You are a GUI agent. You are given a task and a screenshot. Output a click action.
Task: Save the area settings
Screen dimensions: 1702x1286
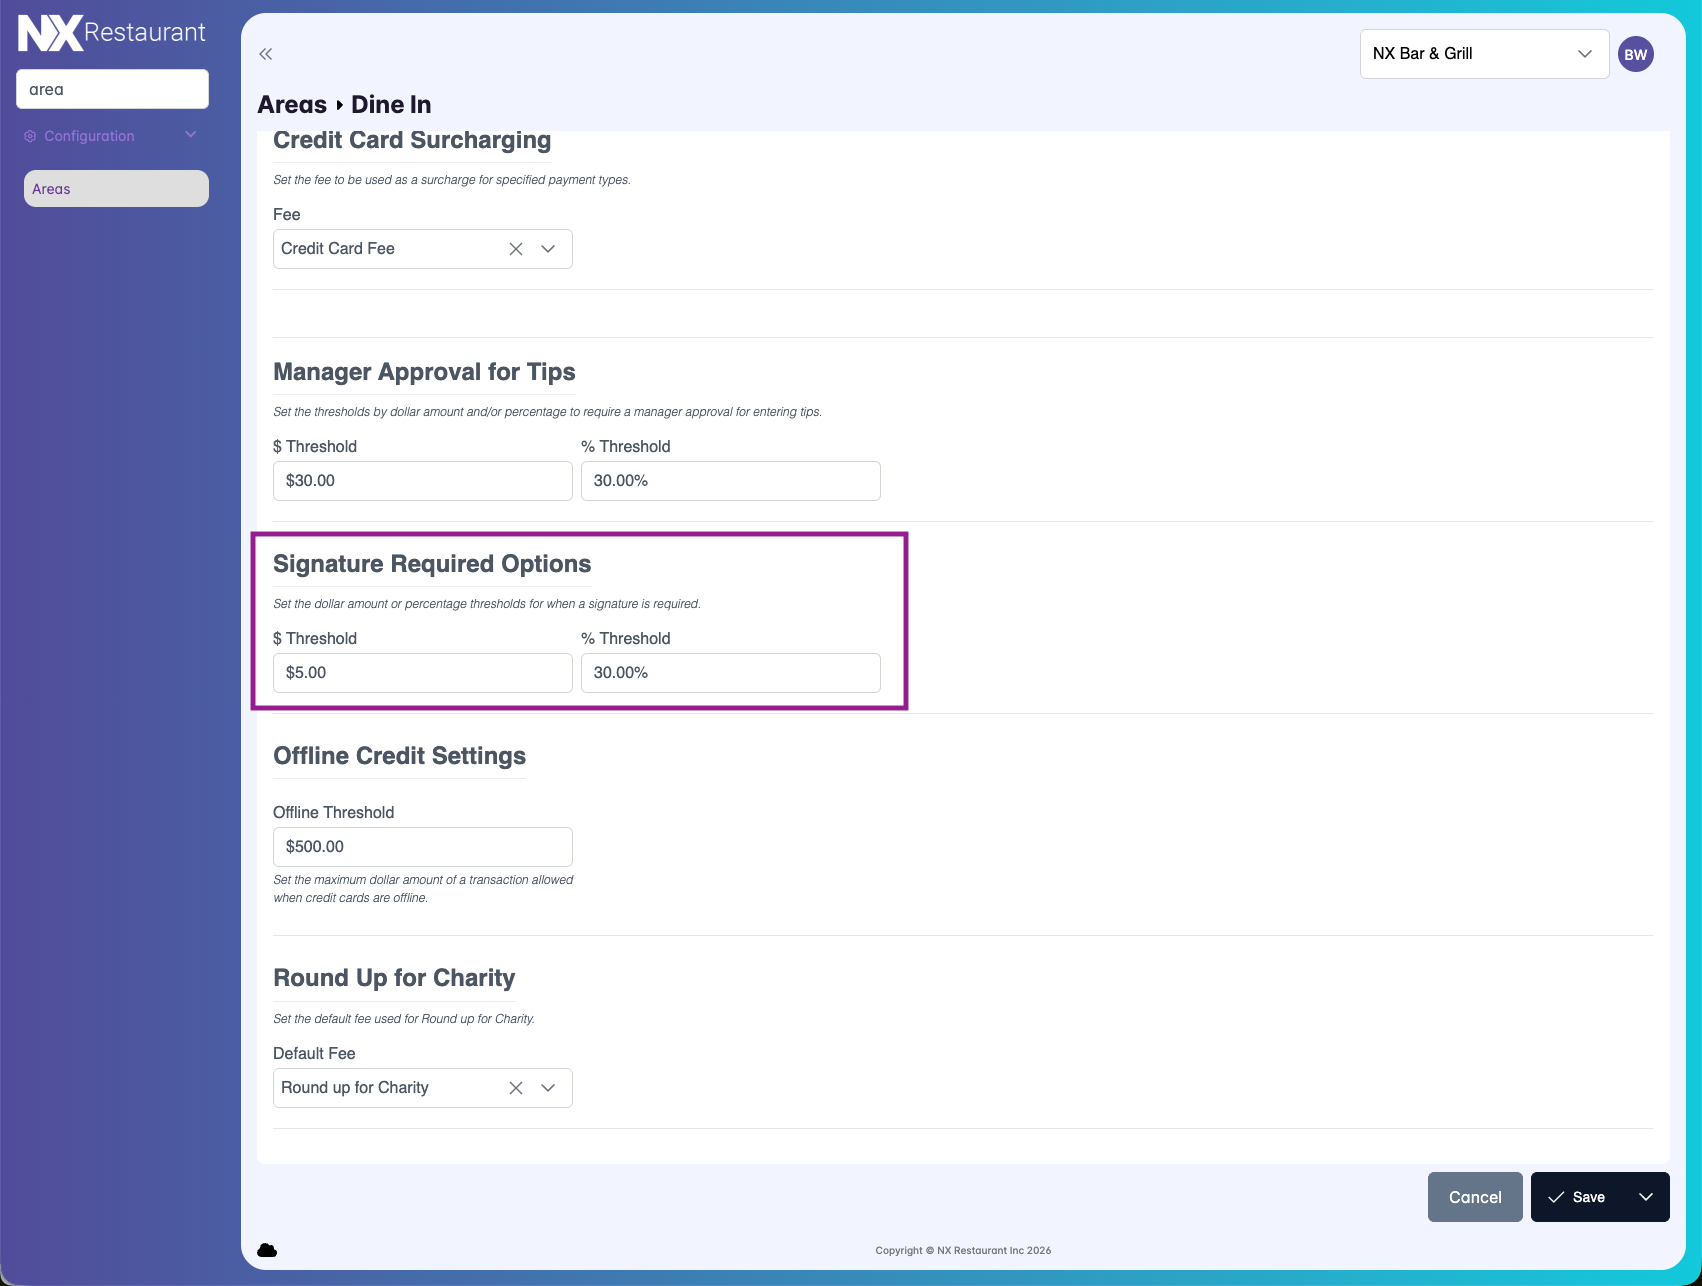[x=1577, y=1197]
